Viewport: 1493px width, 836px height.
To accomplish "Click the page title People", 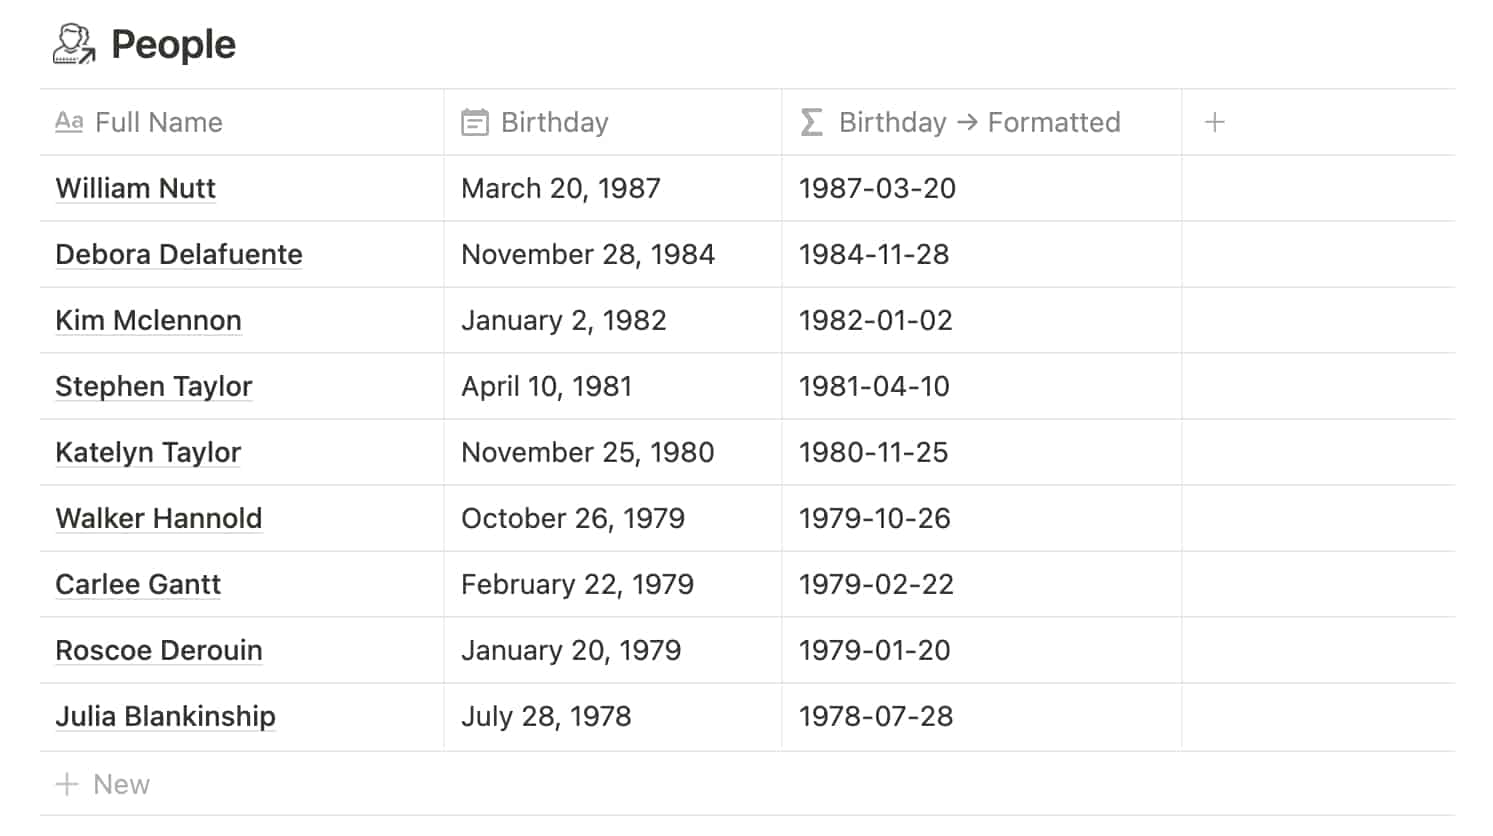I will coord(172,43).
